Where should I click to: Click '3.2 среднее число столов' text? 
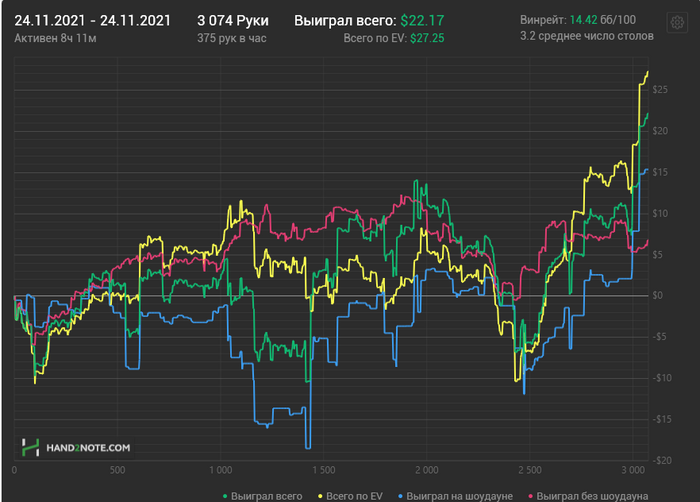[x=587, y=36]
